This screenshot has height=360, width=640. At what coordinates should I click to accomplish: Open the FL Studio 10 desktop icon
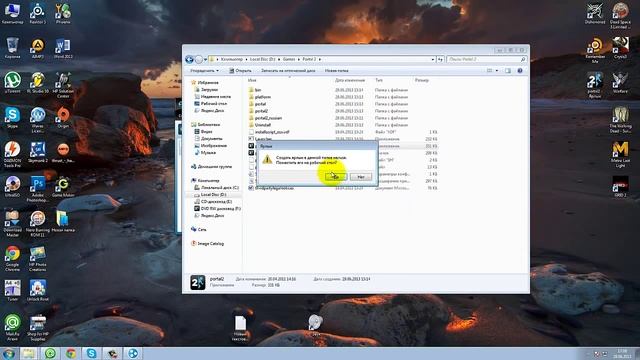[x=38, y=82]
